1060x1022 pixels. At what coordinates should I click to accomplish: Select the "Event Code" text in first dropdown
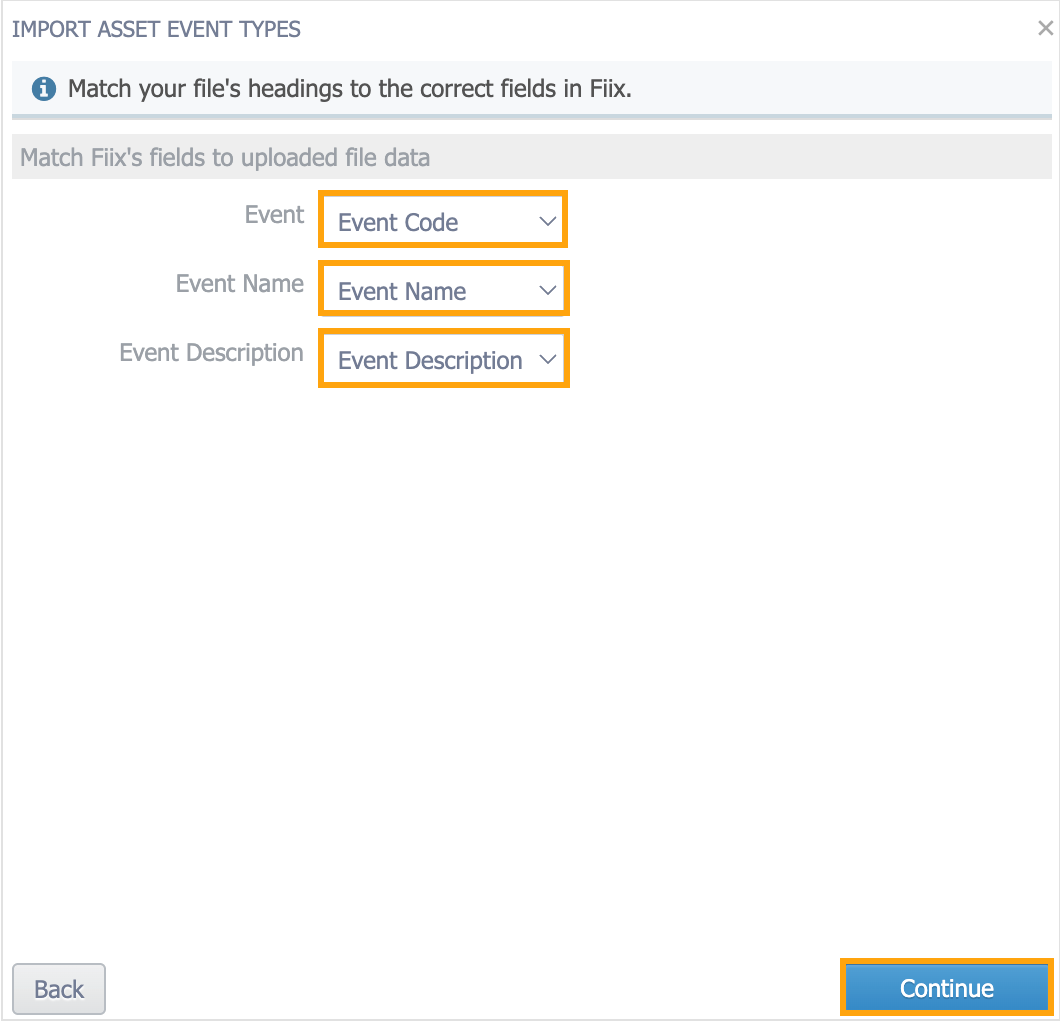coord(398,222)
